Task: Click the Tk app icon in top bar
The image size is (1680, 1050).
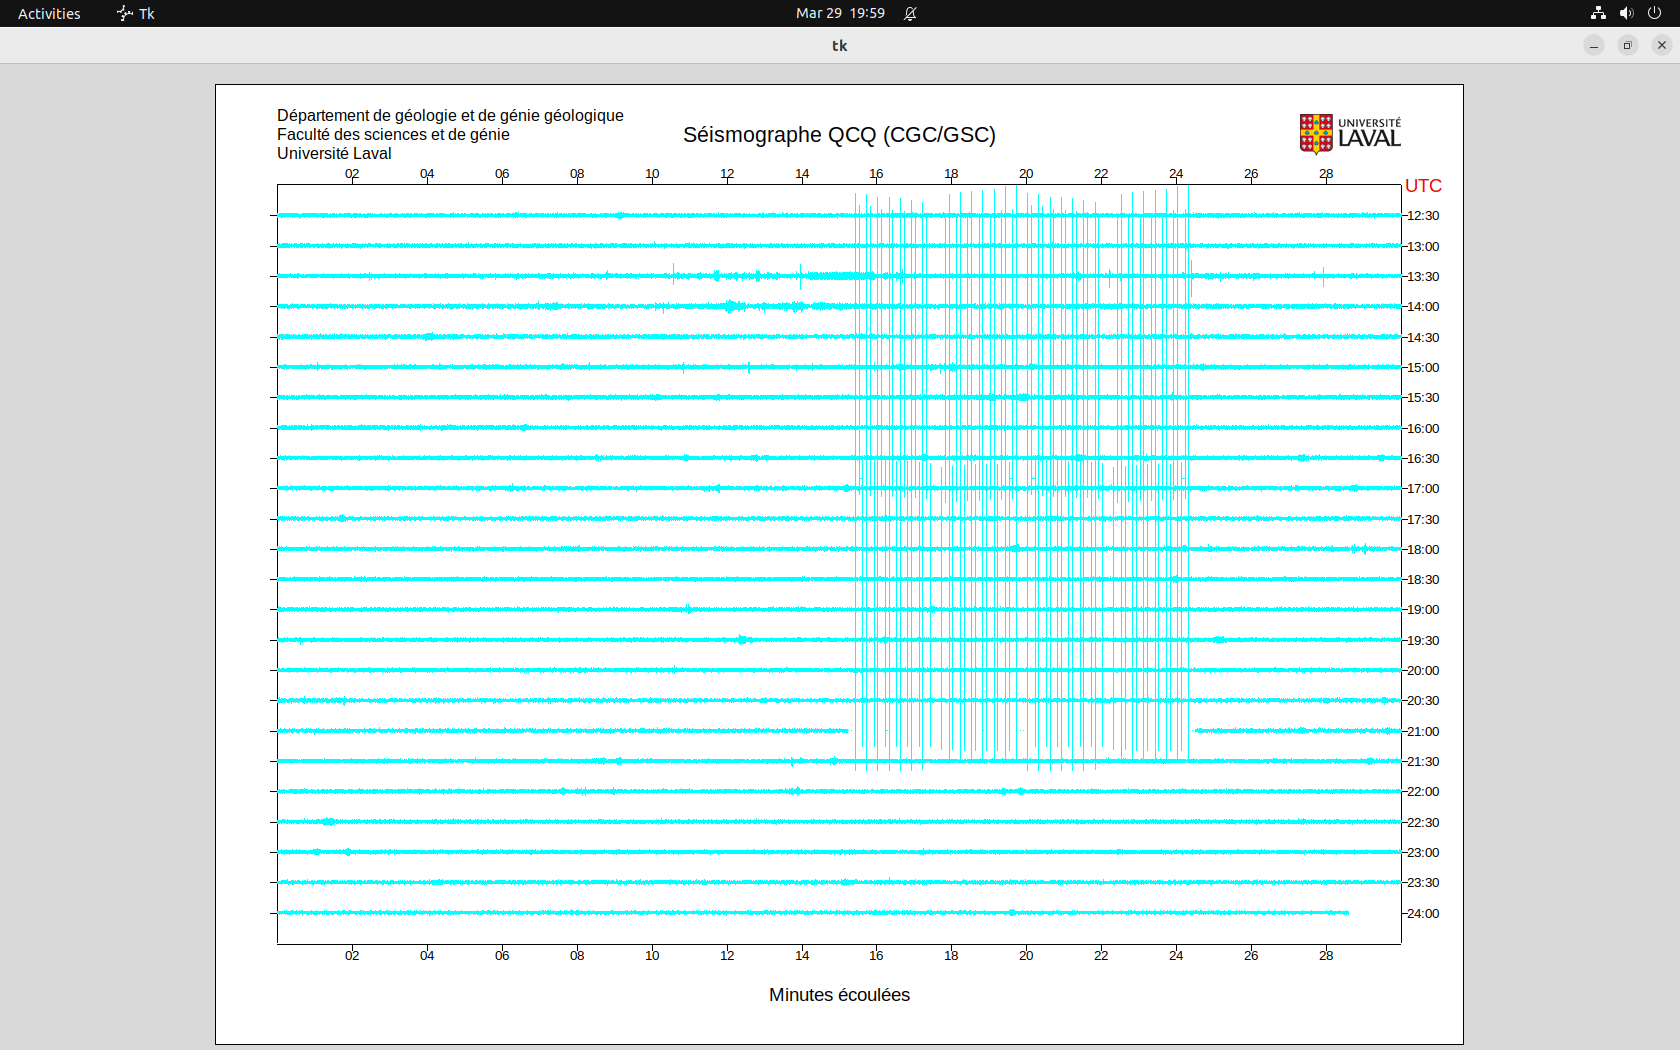Action: [x=124, y=13]
